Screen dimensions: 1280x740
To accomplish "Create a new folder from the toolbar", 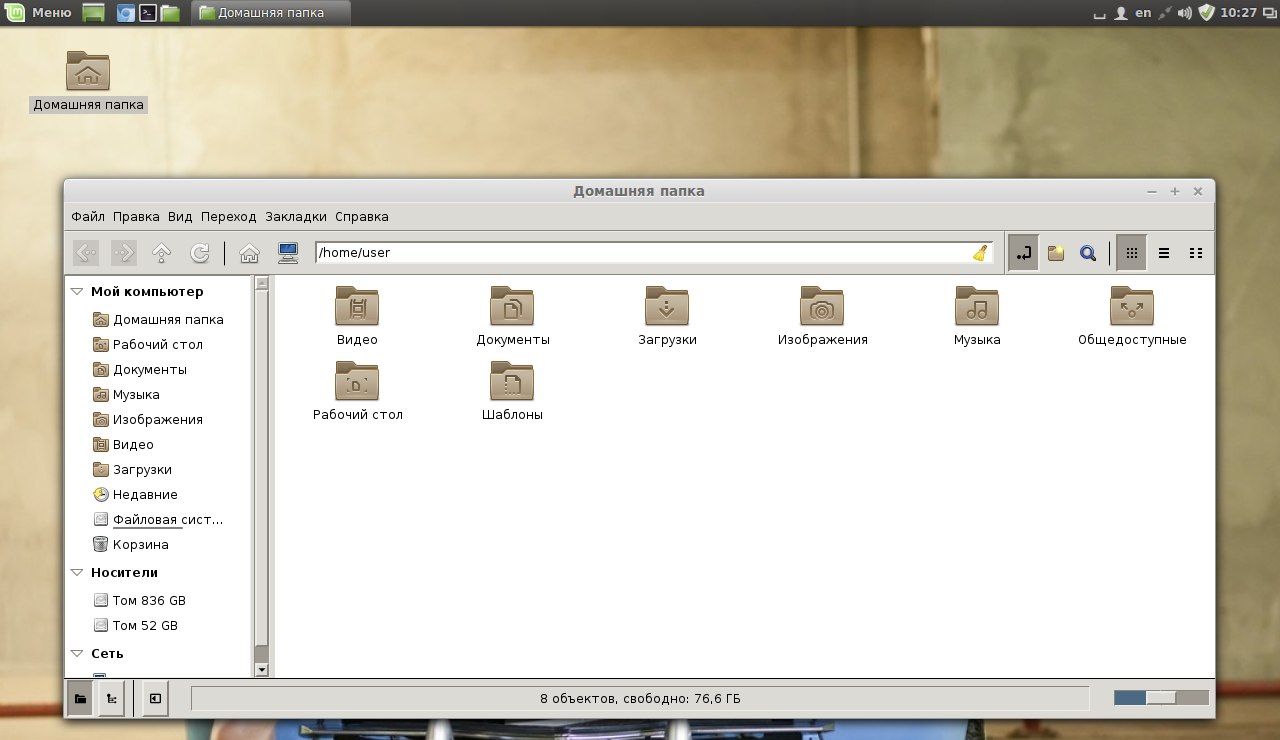I will pyautogui.click(x=1055, y=253).
